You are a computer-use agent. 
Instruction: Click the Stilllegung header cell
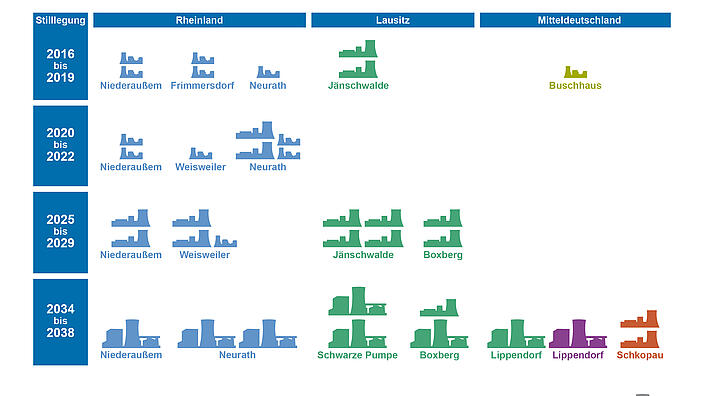click(61, 20)
